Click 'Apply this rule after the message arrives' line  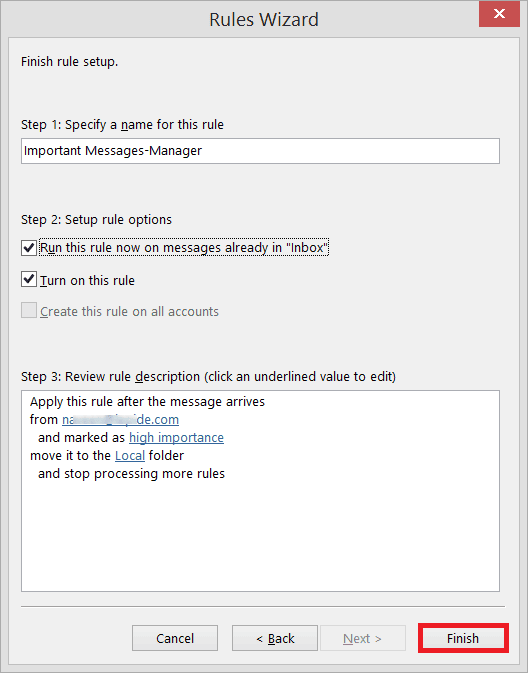(147, 402)
